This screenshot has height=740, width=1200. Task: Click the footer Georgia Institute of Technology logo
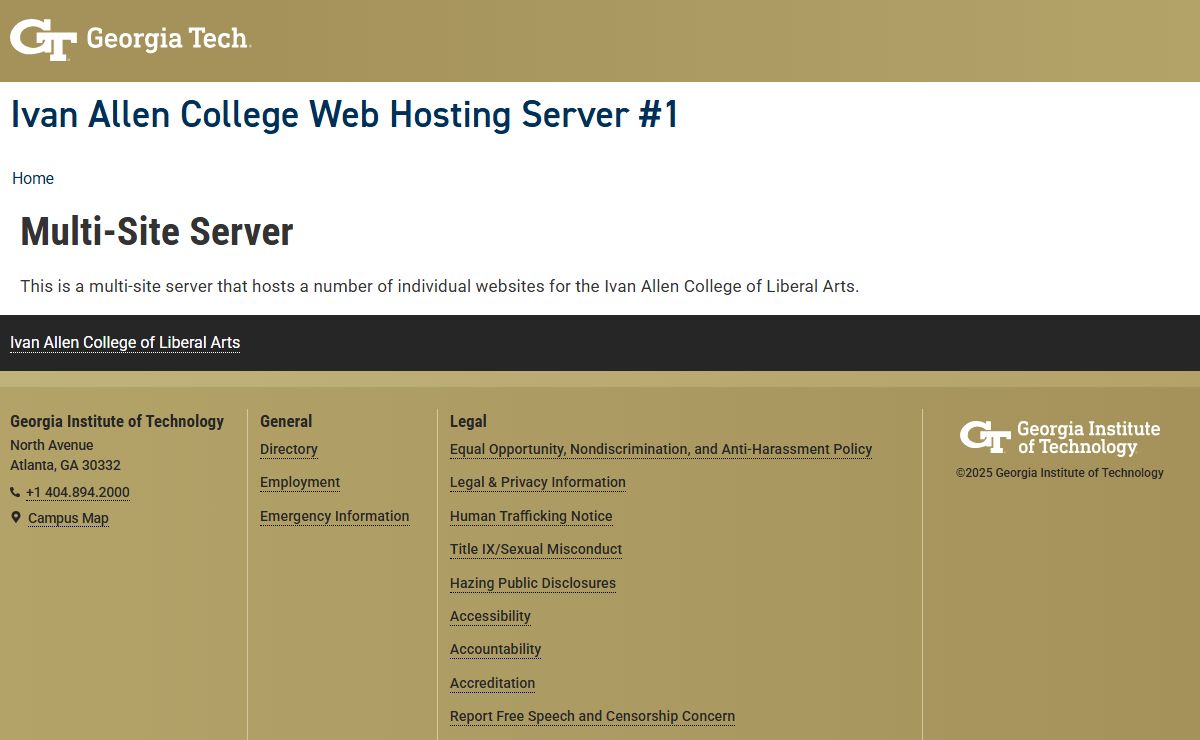pyautogui.click(x=1060, y=438)
